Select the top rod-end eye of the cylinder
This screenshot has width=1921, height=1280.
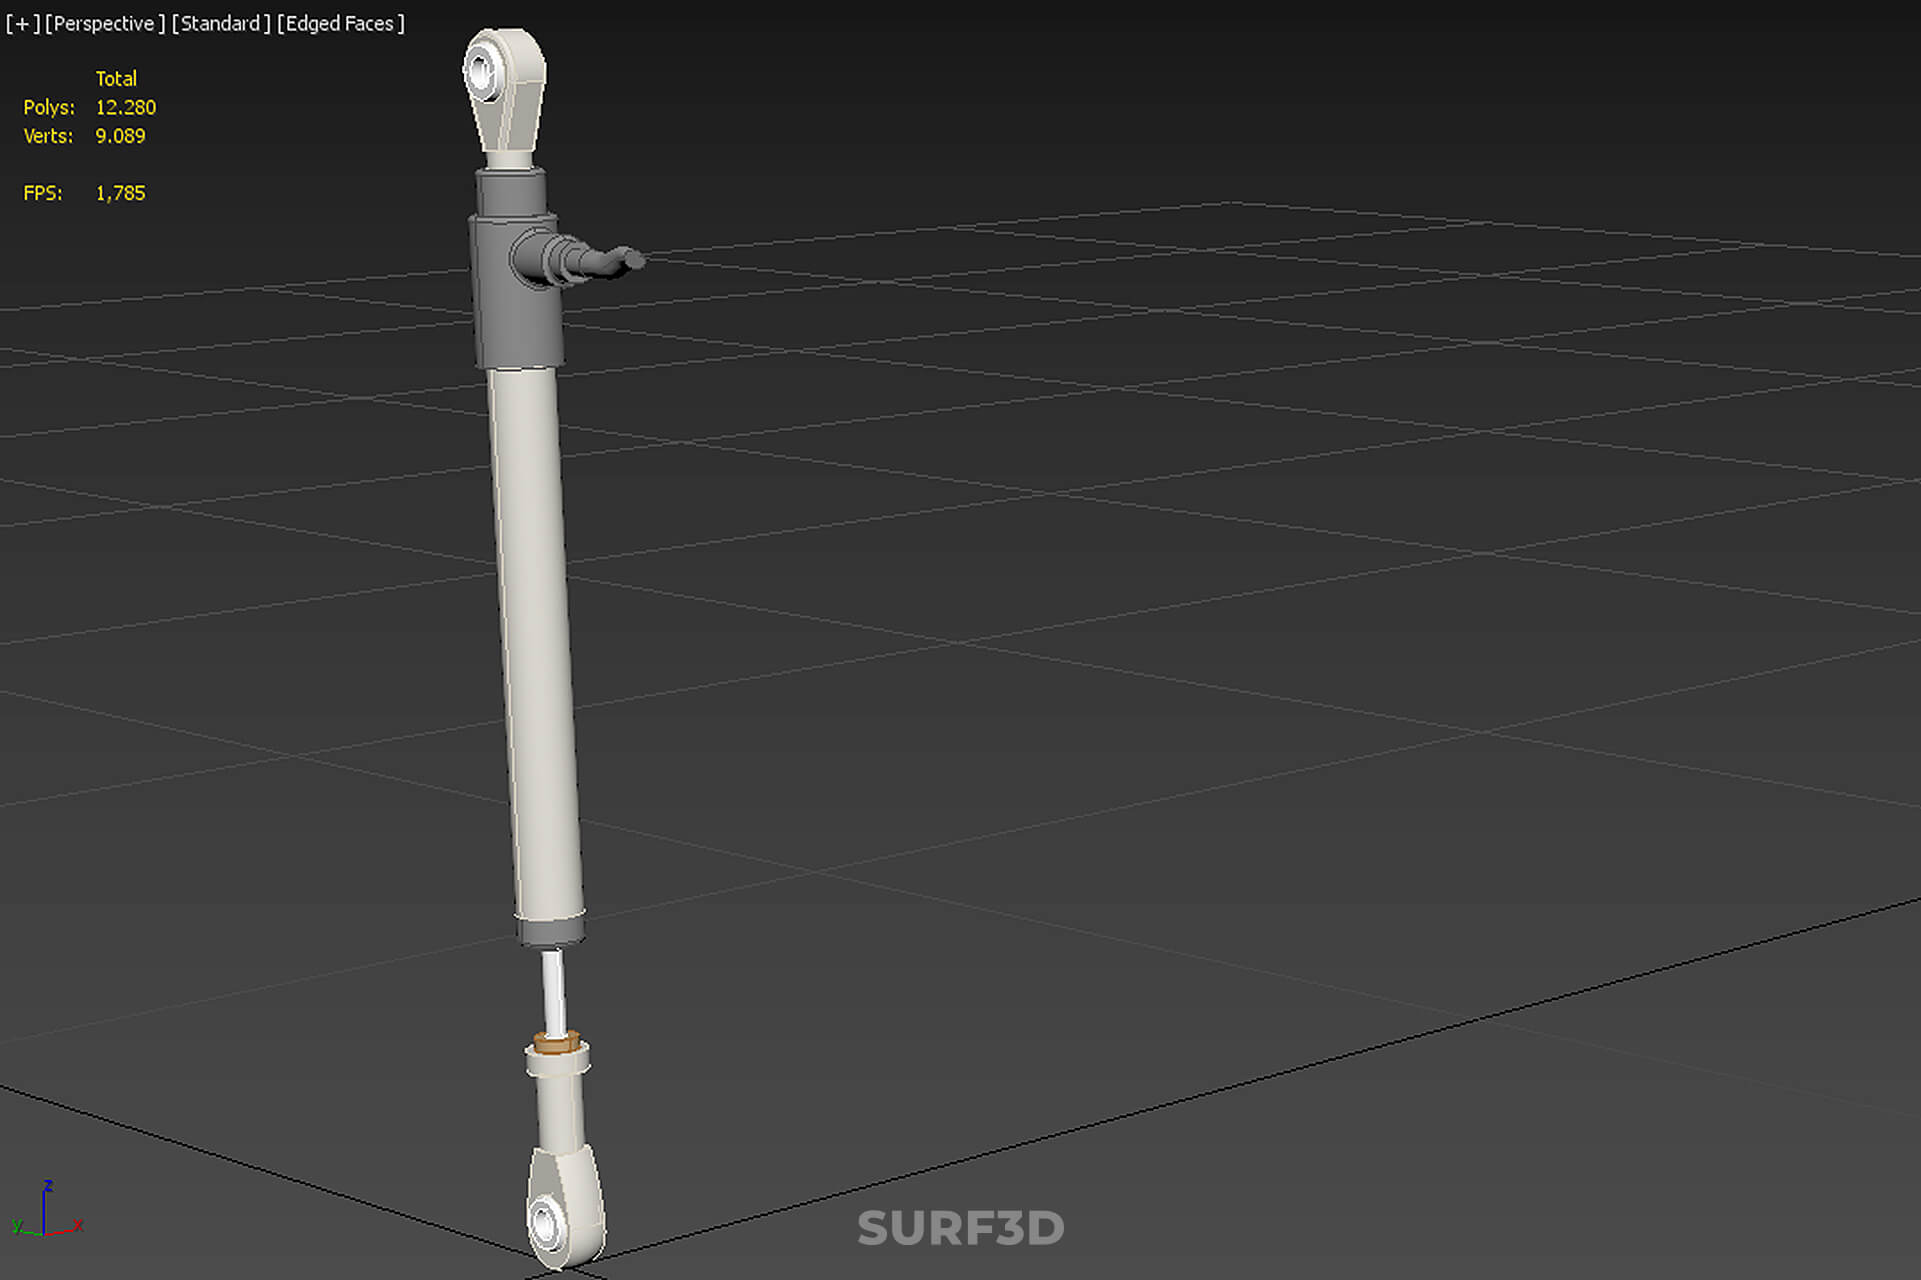[x=505, y=92]
